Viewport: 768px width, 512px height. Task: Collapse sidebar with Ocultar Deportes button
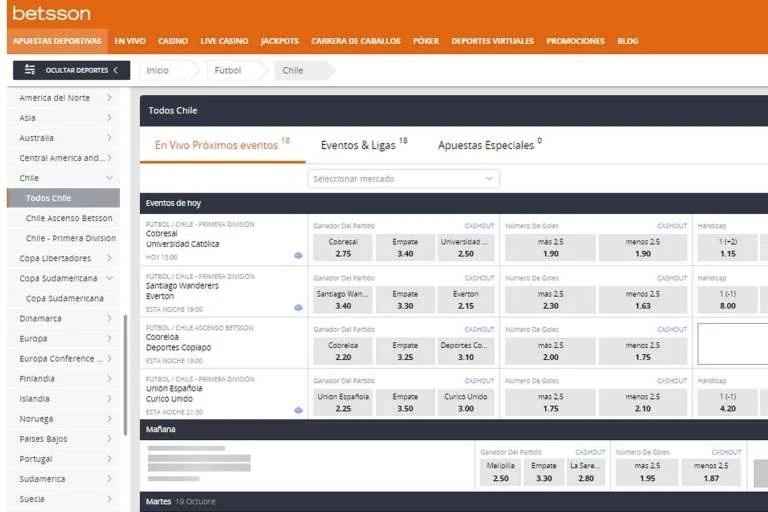(72, 70)
